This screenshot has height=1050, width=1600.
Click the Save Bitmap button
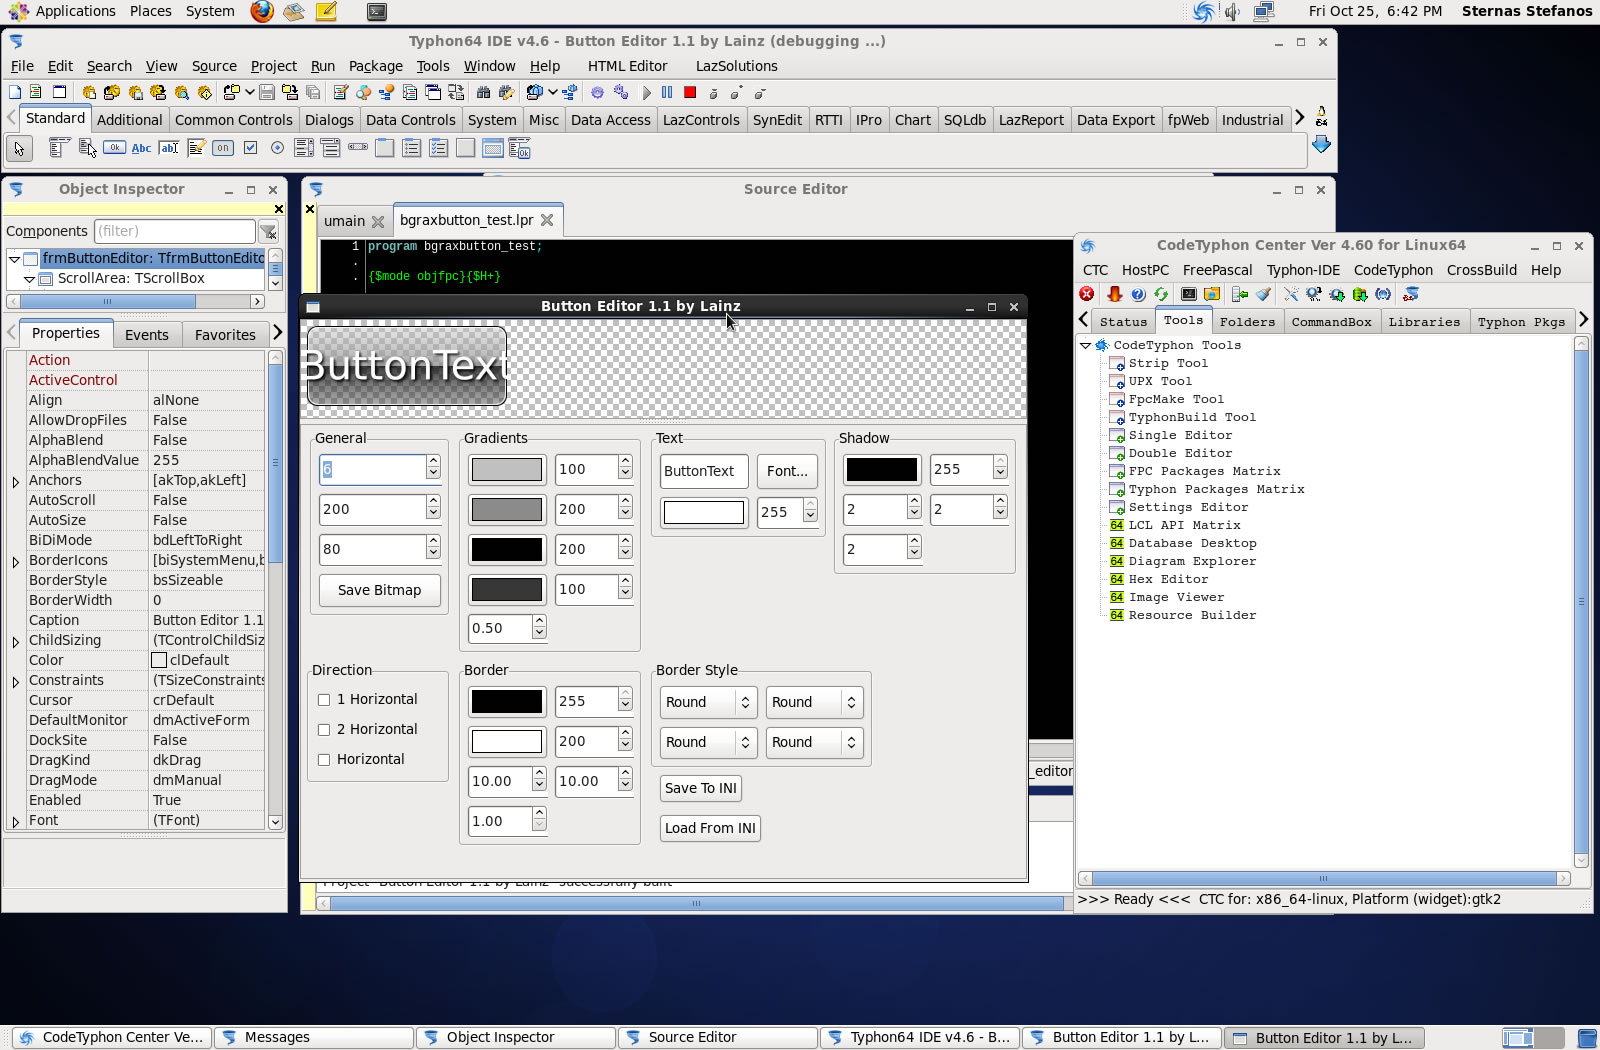coord(379,590)
